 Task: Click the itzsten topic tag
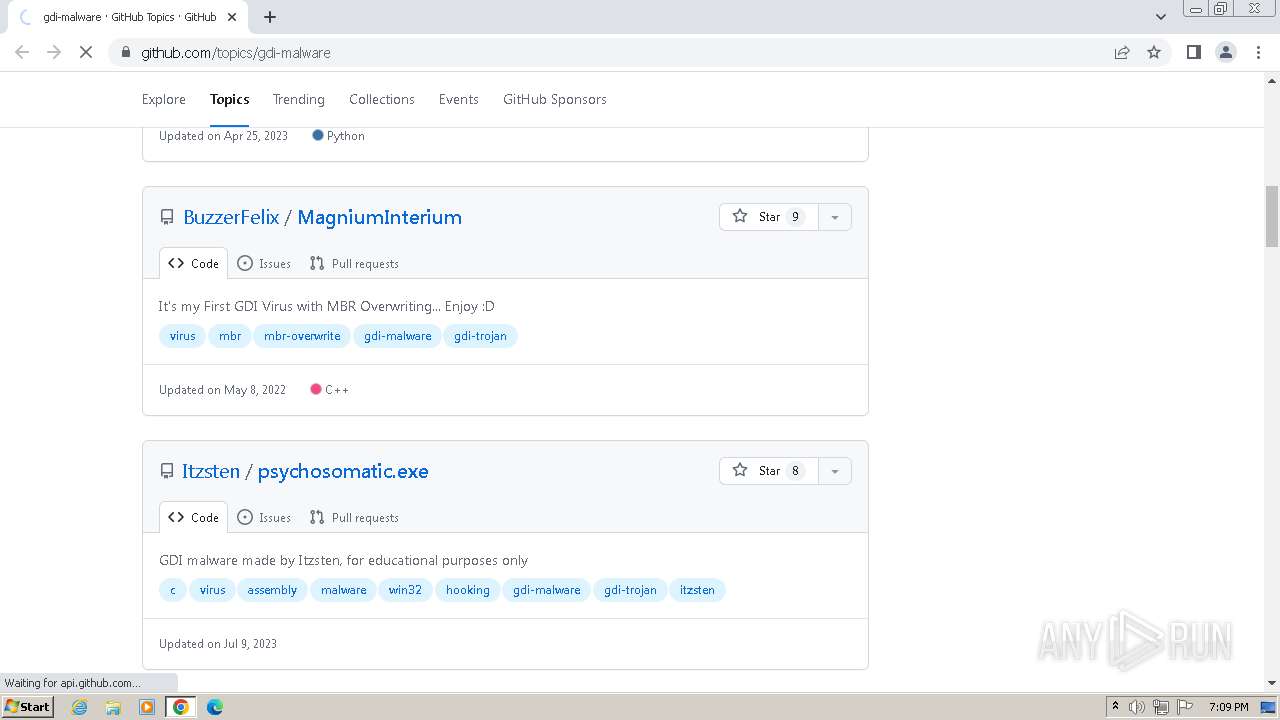coord(697,590)
